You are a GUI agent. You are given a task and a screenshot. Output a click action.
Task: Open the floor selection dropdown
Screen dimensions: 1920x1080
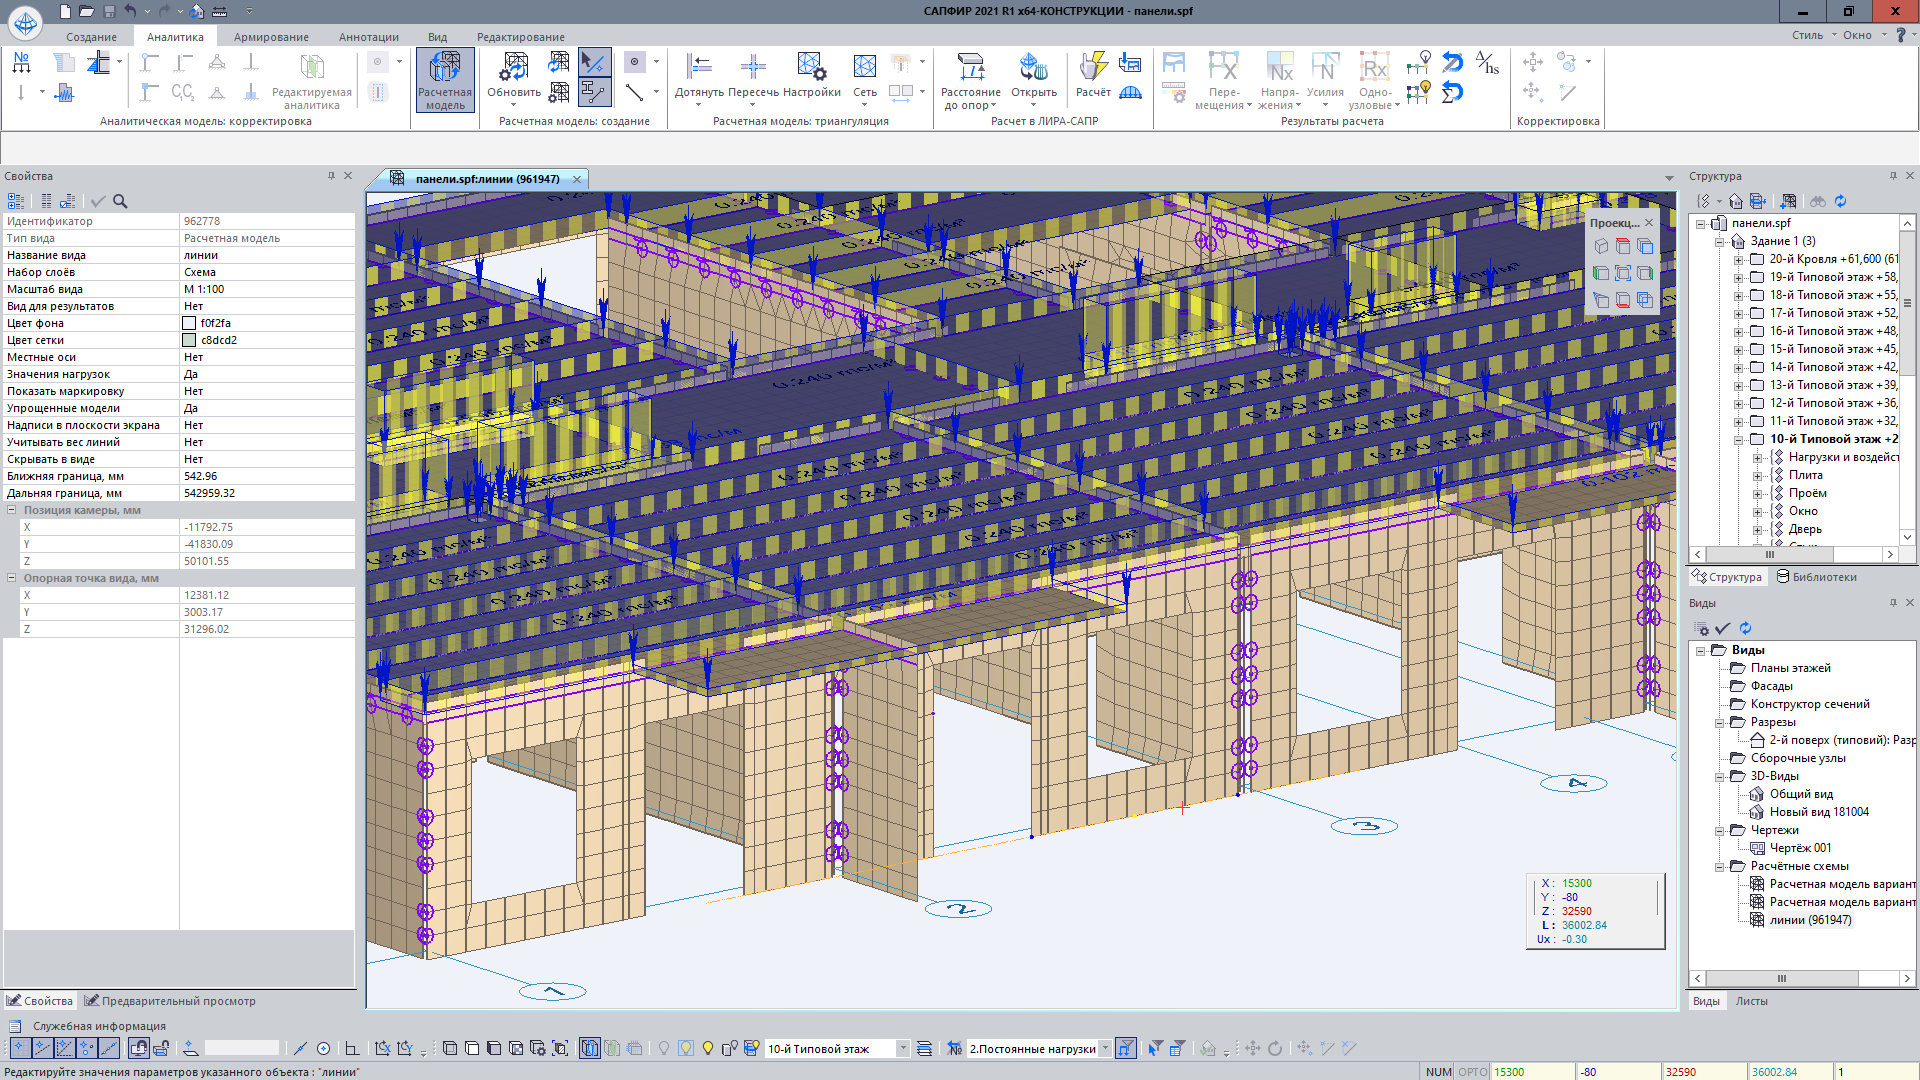coord(903,1048)
